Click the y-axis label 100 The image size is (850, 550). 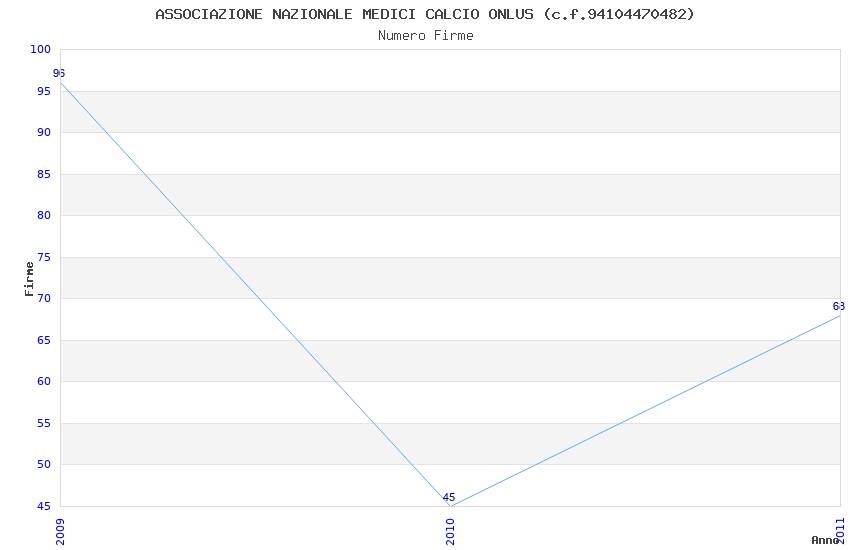[41, 49]
